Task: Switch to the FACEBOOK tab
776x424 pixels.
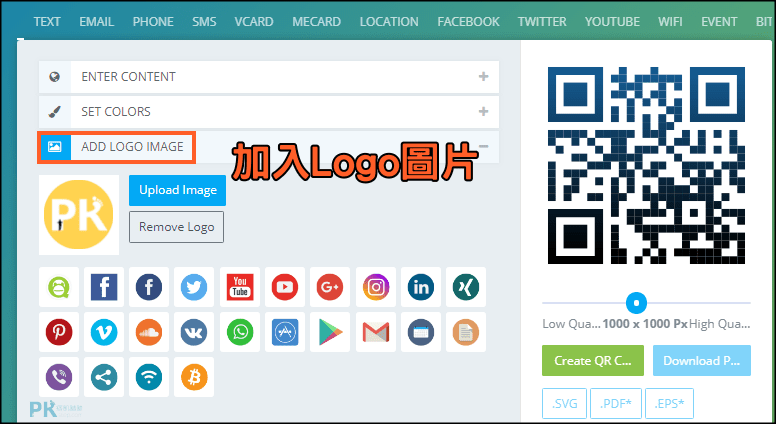Action: pyautogui.click(x=468, y=22)
